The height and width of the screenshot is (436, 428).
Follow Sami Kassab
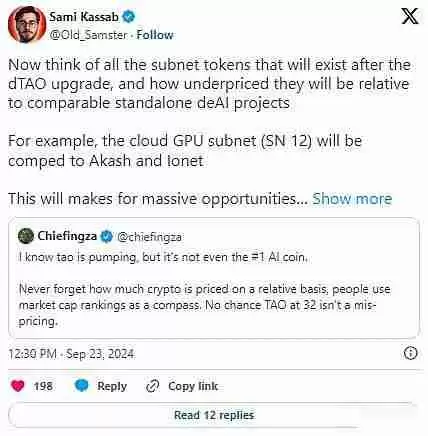coord(155,35)
